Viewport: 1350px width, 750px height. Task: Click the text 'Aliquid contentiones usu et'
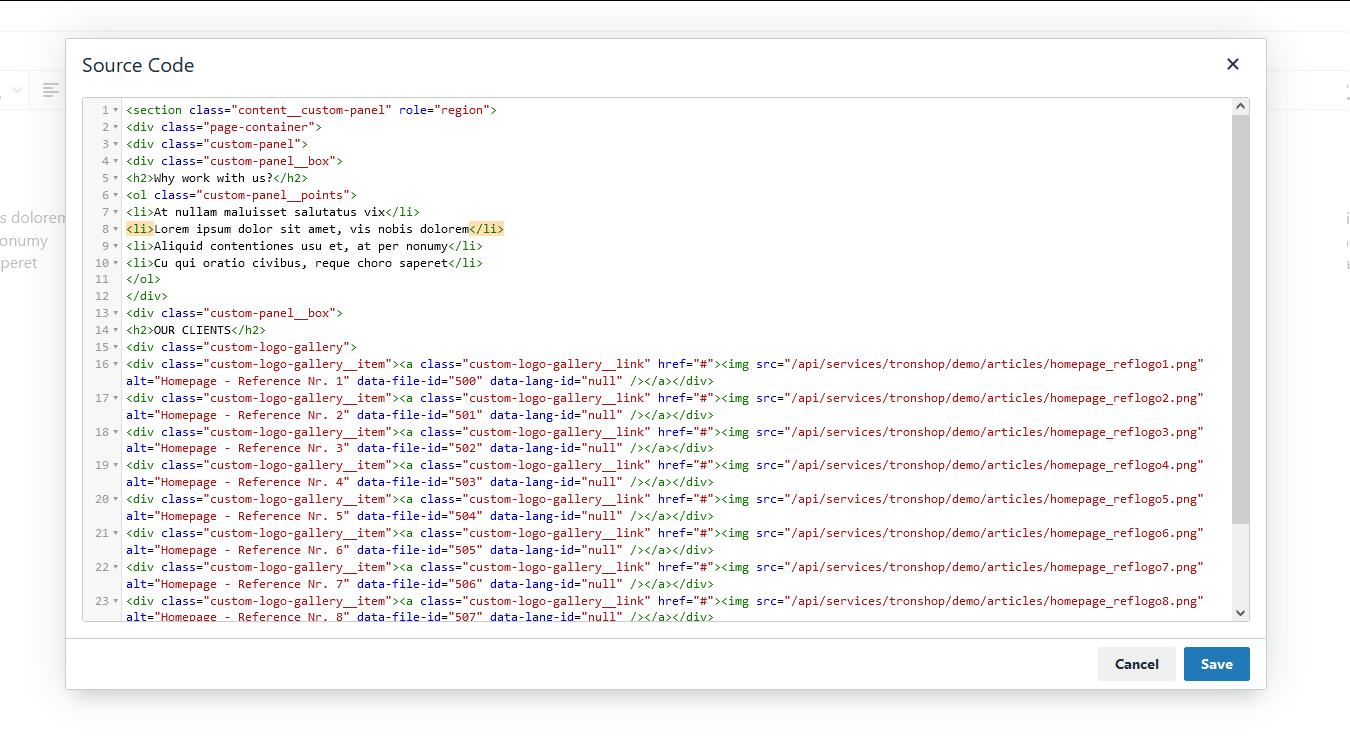click(x=301, y=246)
